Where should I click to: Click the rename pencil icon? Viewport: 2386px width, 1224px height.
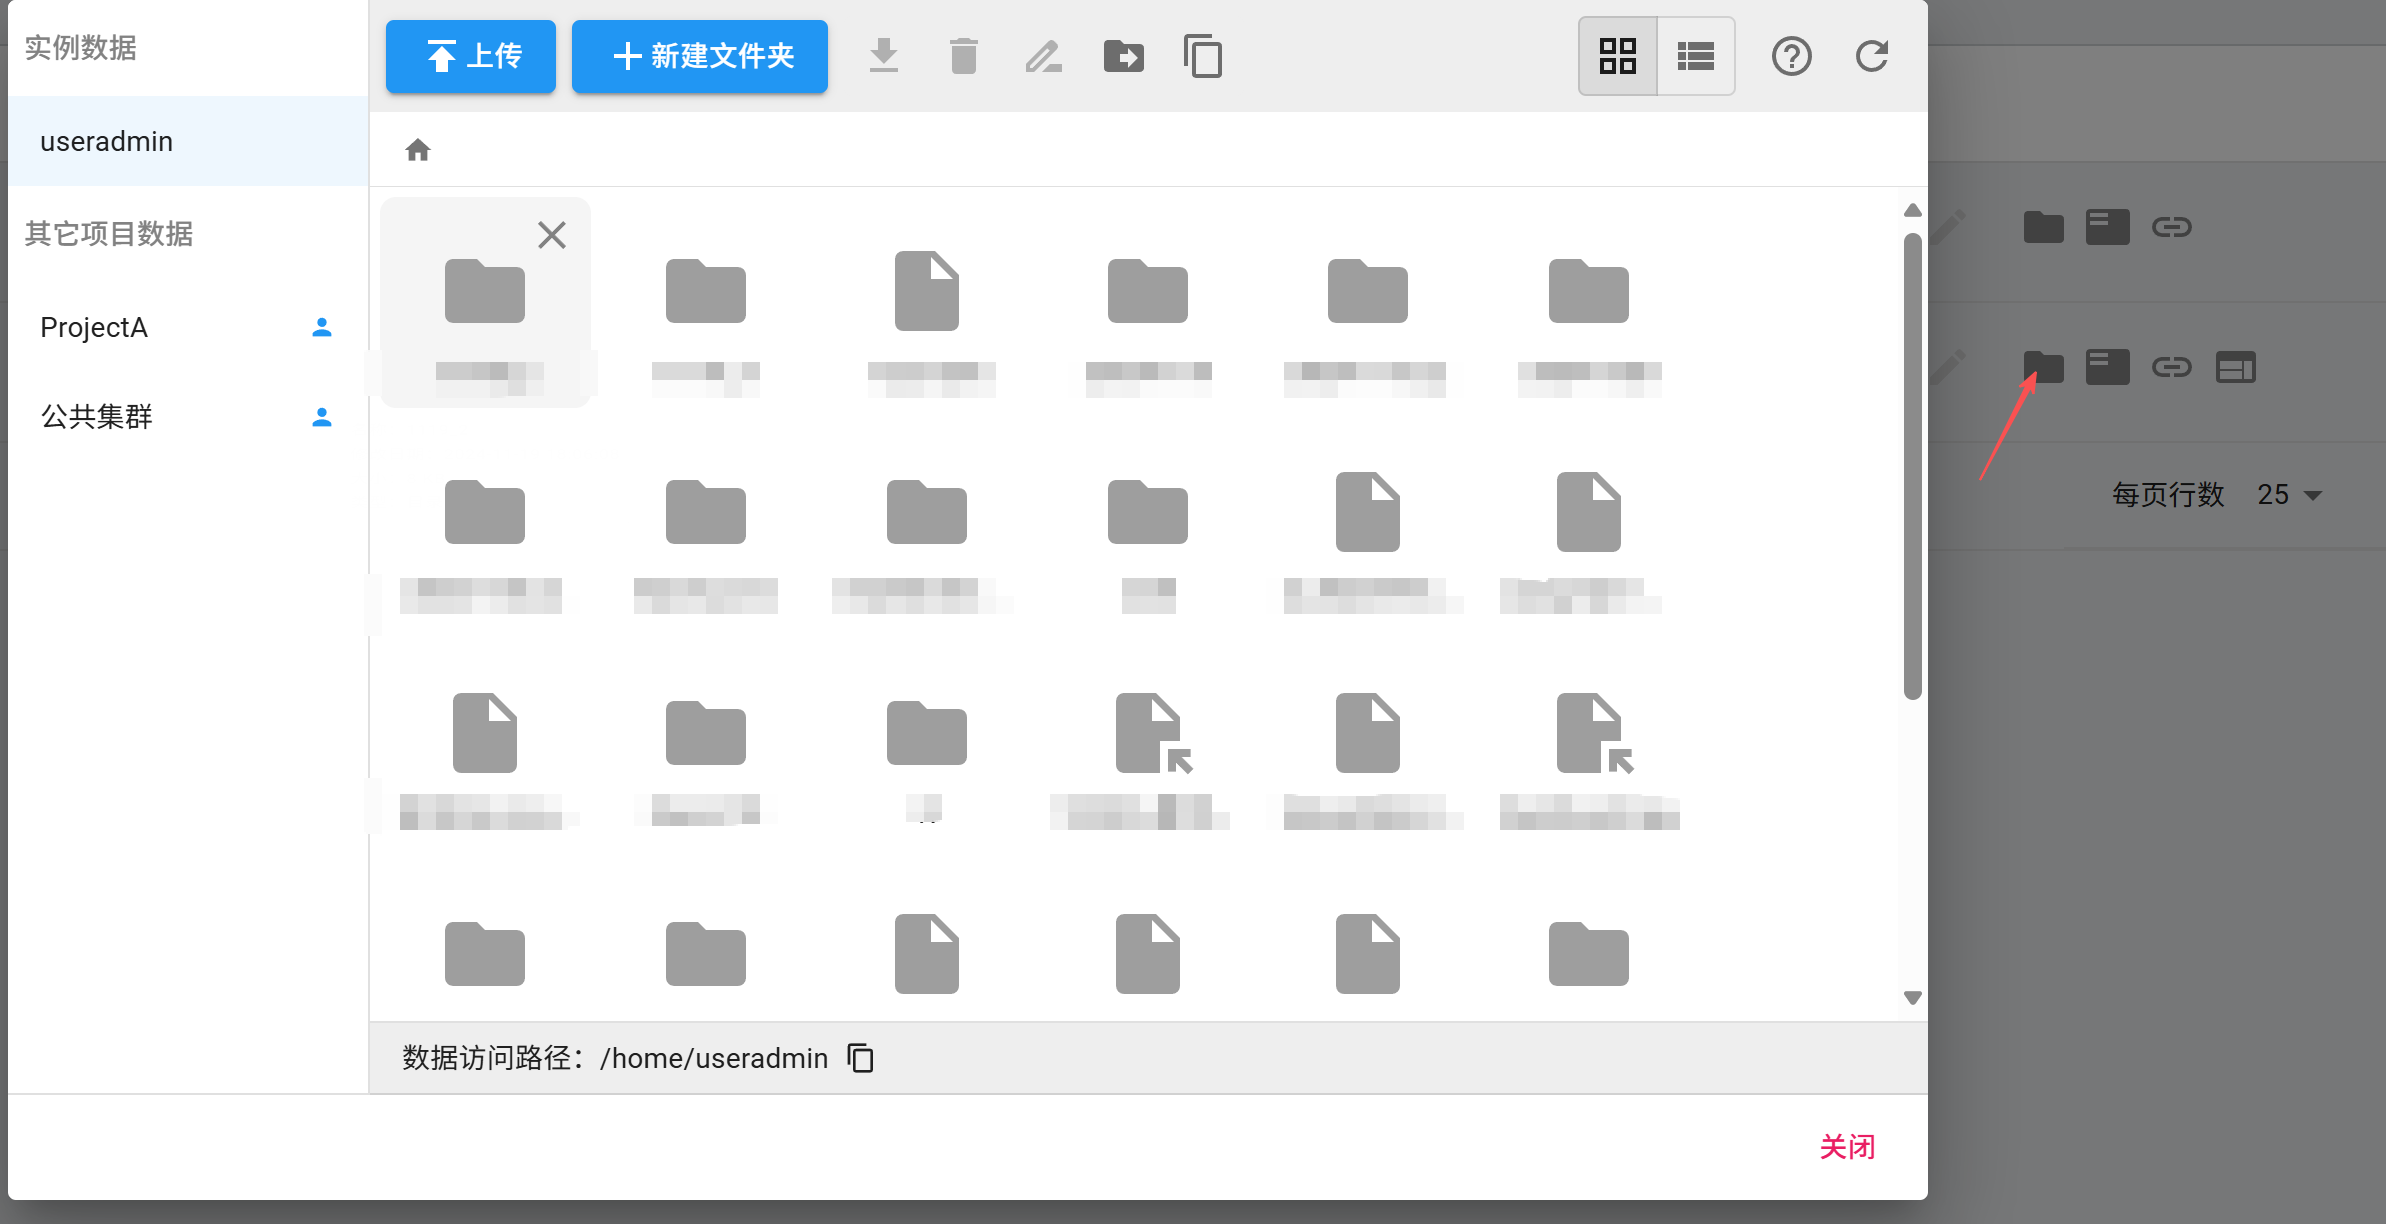[x=1043, y=57]
